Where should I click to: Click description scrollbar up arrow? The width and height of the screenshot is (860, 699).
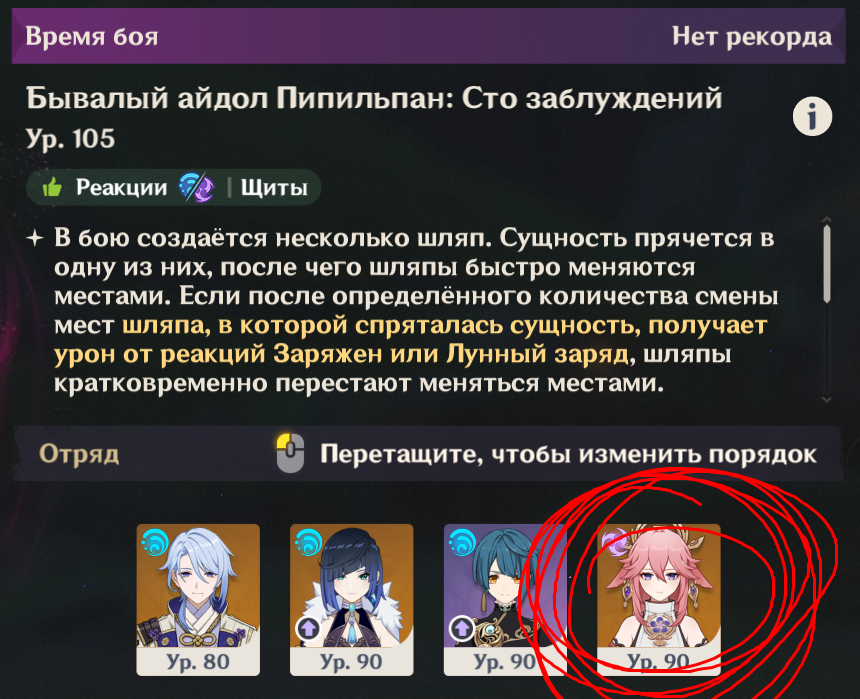click(827, 219)
